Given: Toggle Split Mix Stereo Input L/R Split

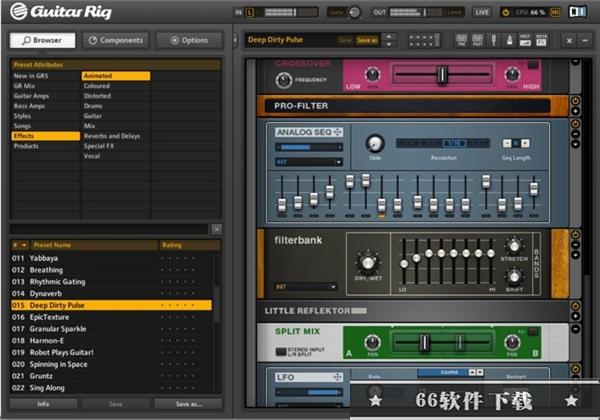Looking at the screenshot, I should [x=281, y=351].
